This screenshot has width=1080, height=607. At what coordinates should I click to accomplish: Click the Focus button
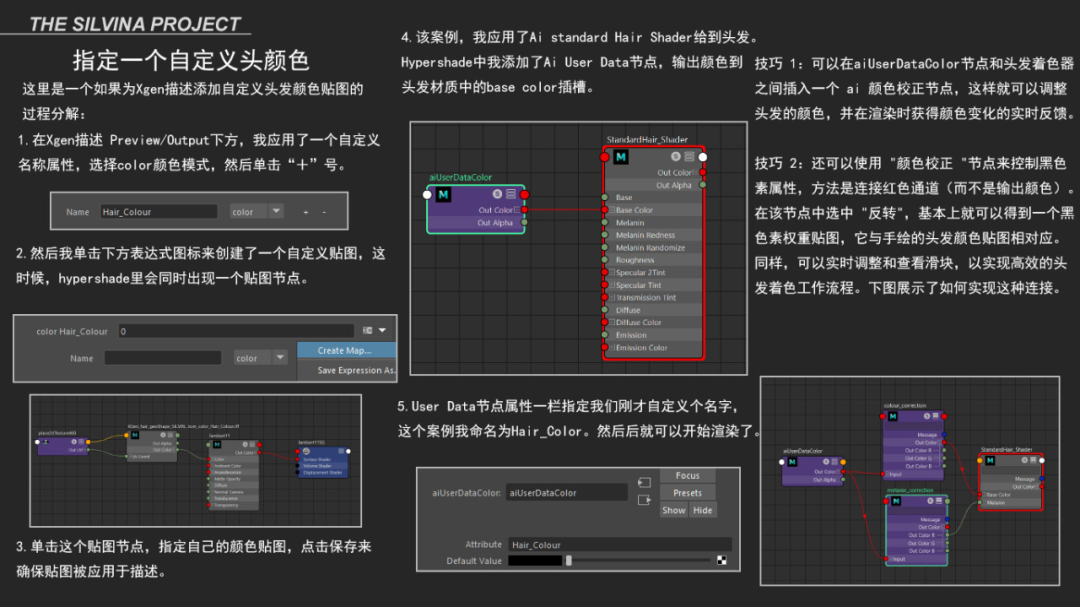(687, 475)
